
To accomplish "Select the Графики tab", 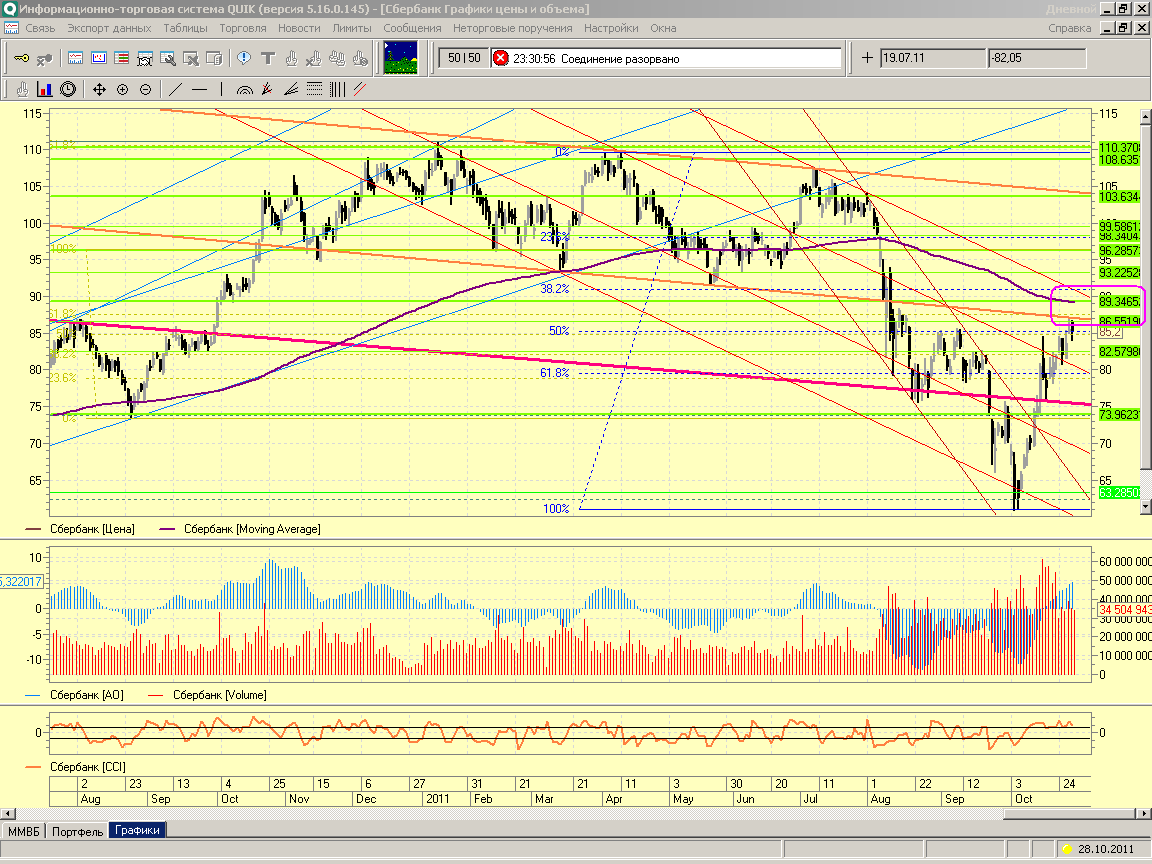I will [137, 830].
